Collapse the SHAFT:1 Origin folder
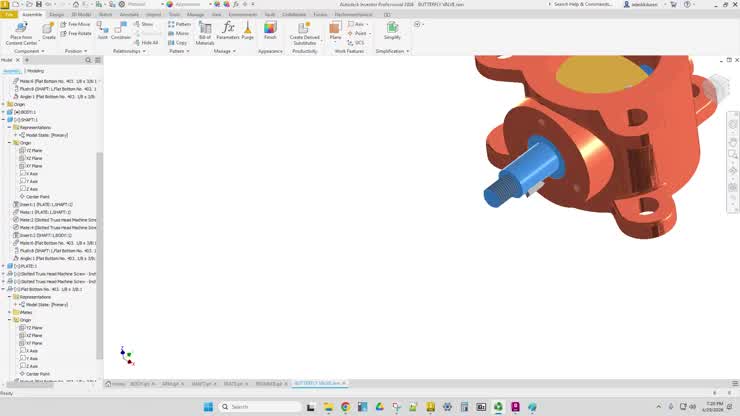Screen dimensions: 740x416 click(9, 143)
